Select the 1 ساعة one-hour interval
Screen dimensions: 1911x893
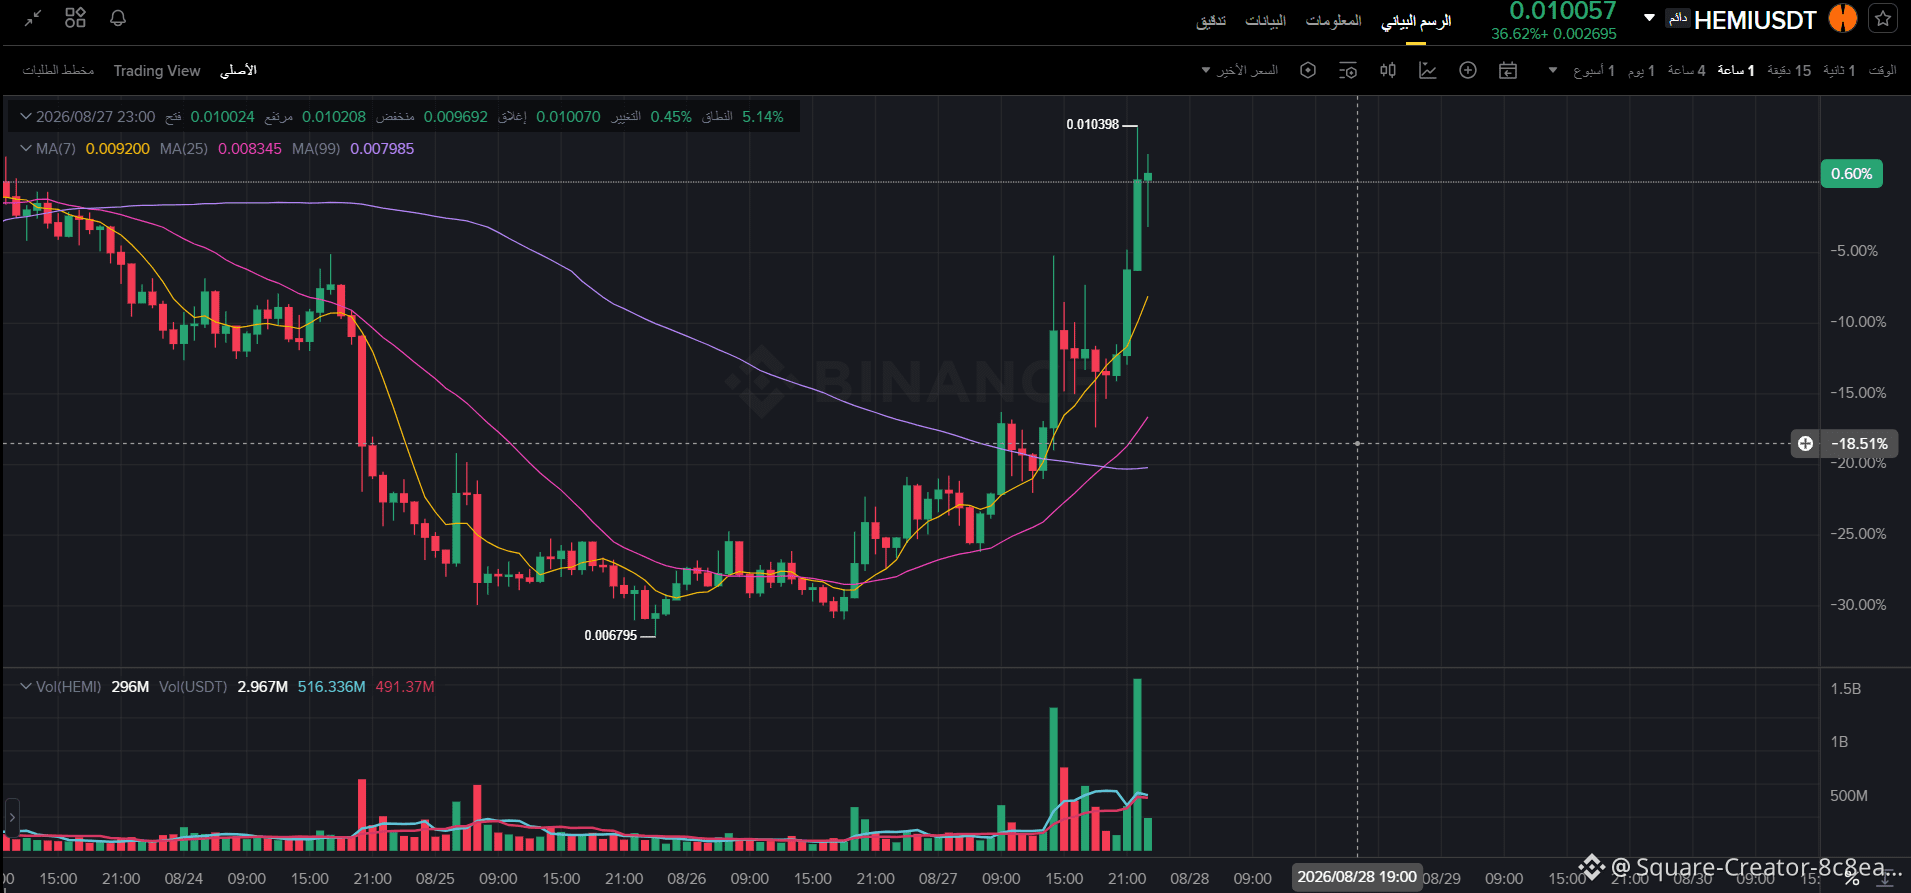[x=1736, y=70]
